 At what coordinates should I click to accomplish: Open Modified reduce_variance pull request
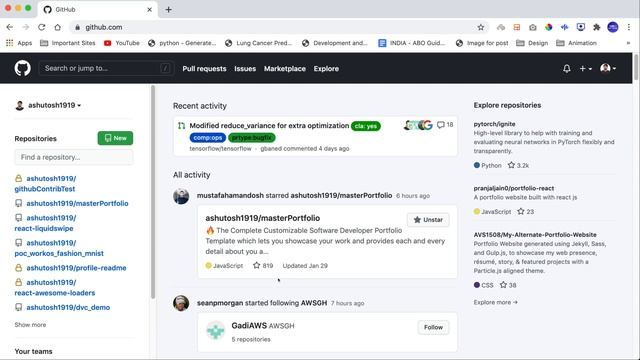[x=269, y=126]
